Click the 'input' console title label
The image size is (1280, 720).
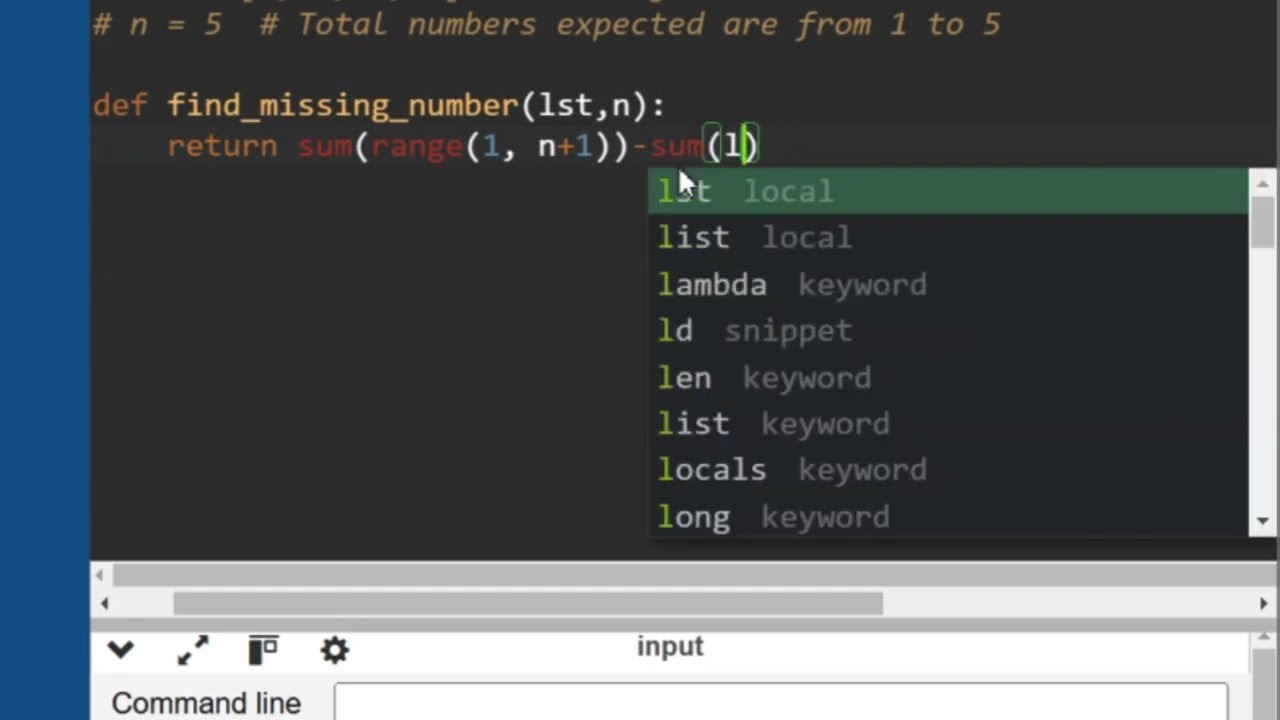pos(670,647)
